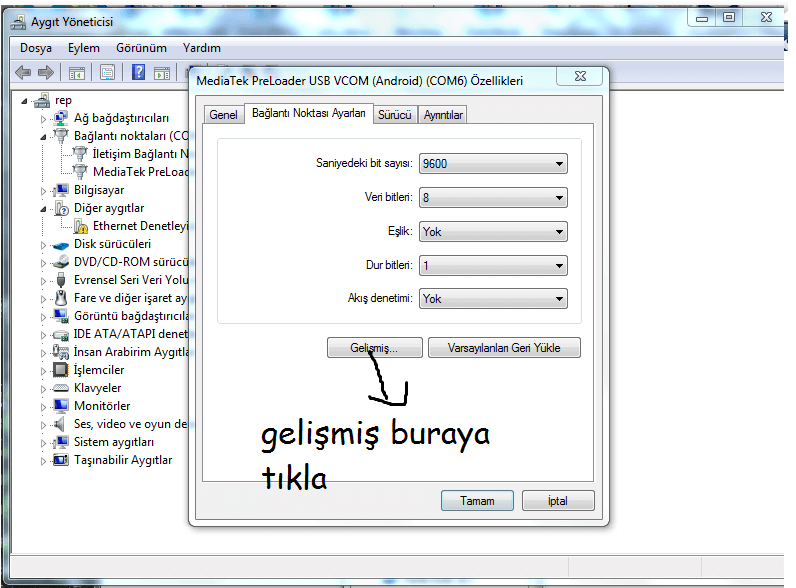Click the Properties sheet icon in the toolbar
The image size is (796, 588).
(x=107, y=72)
